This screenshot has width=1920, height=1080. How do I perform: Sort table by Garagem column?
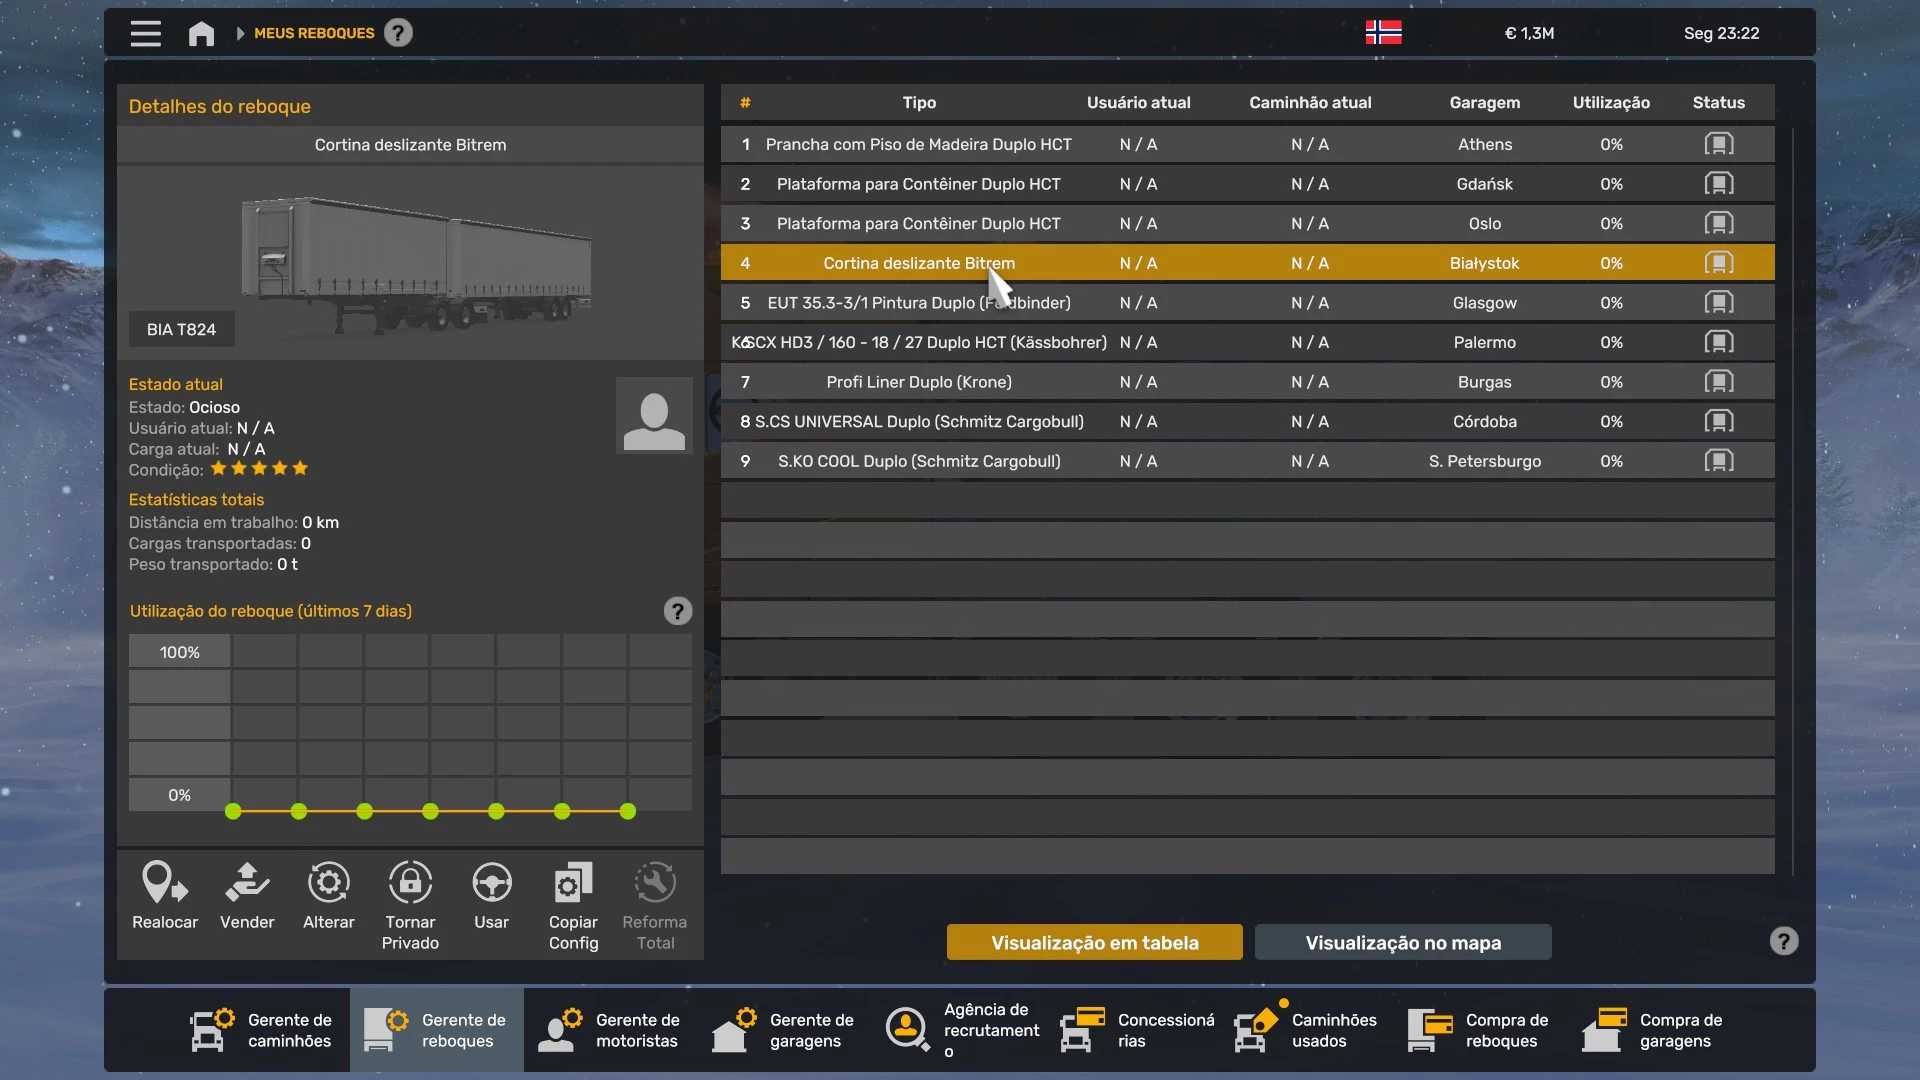coord(1484,102)
